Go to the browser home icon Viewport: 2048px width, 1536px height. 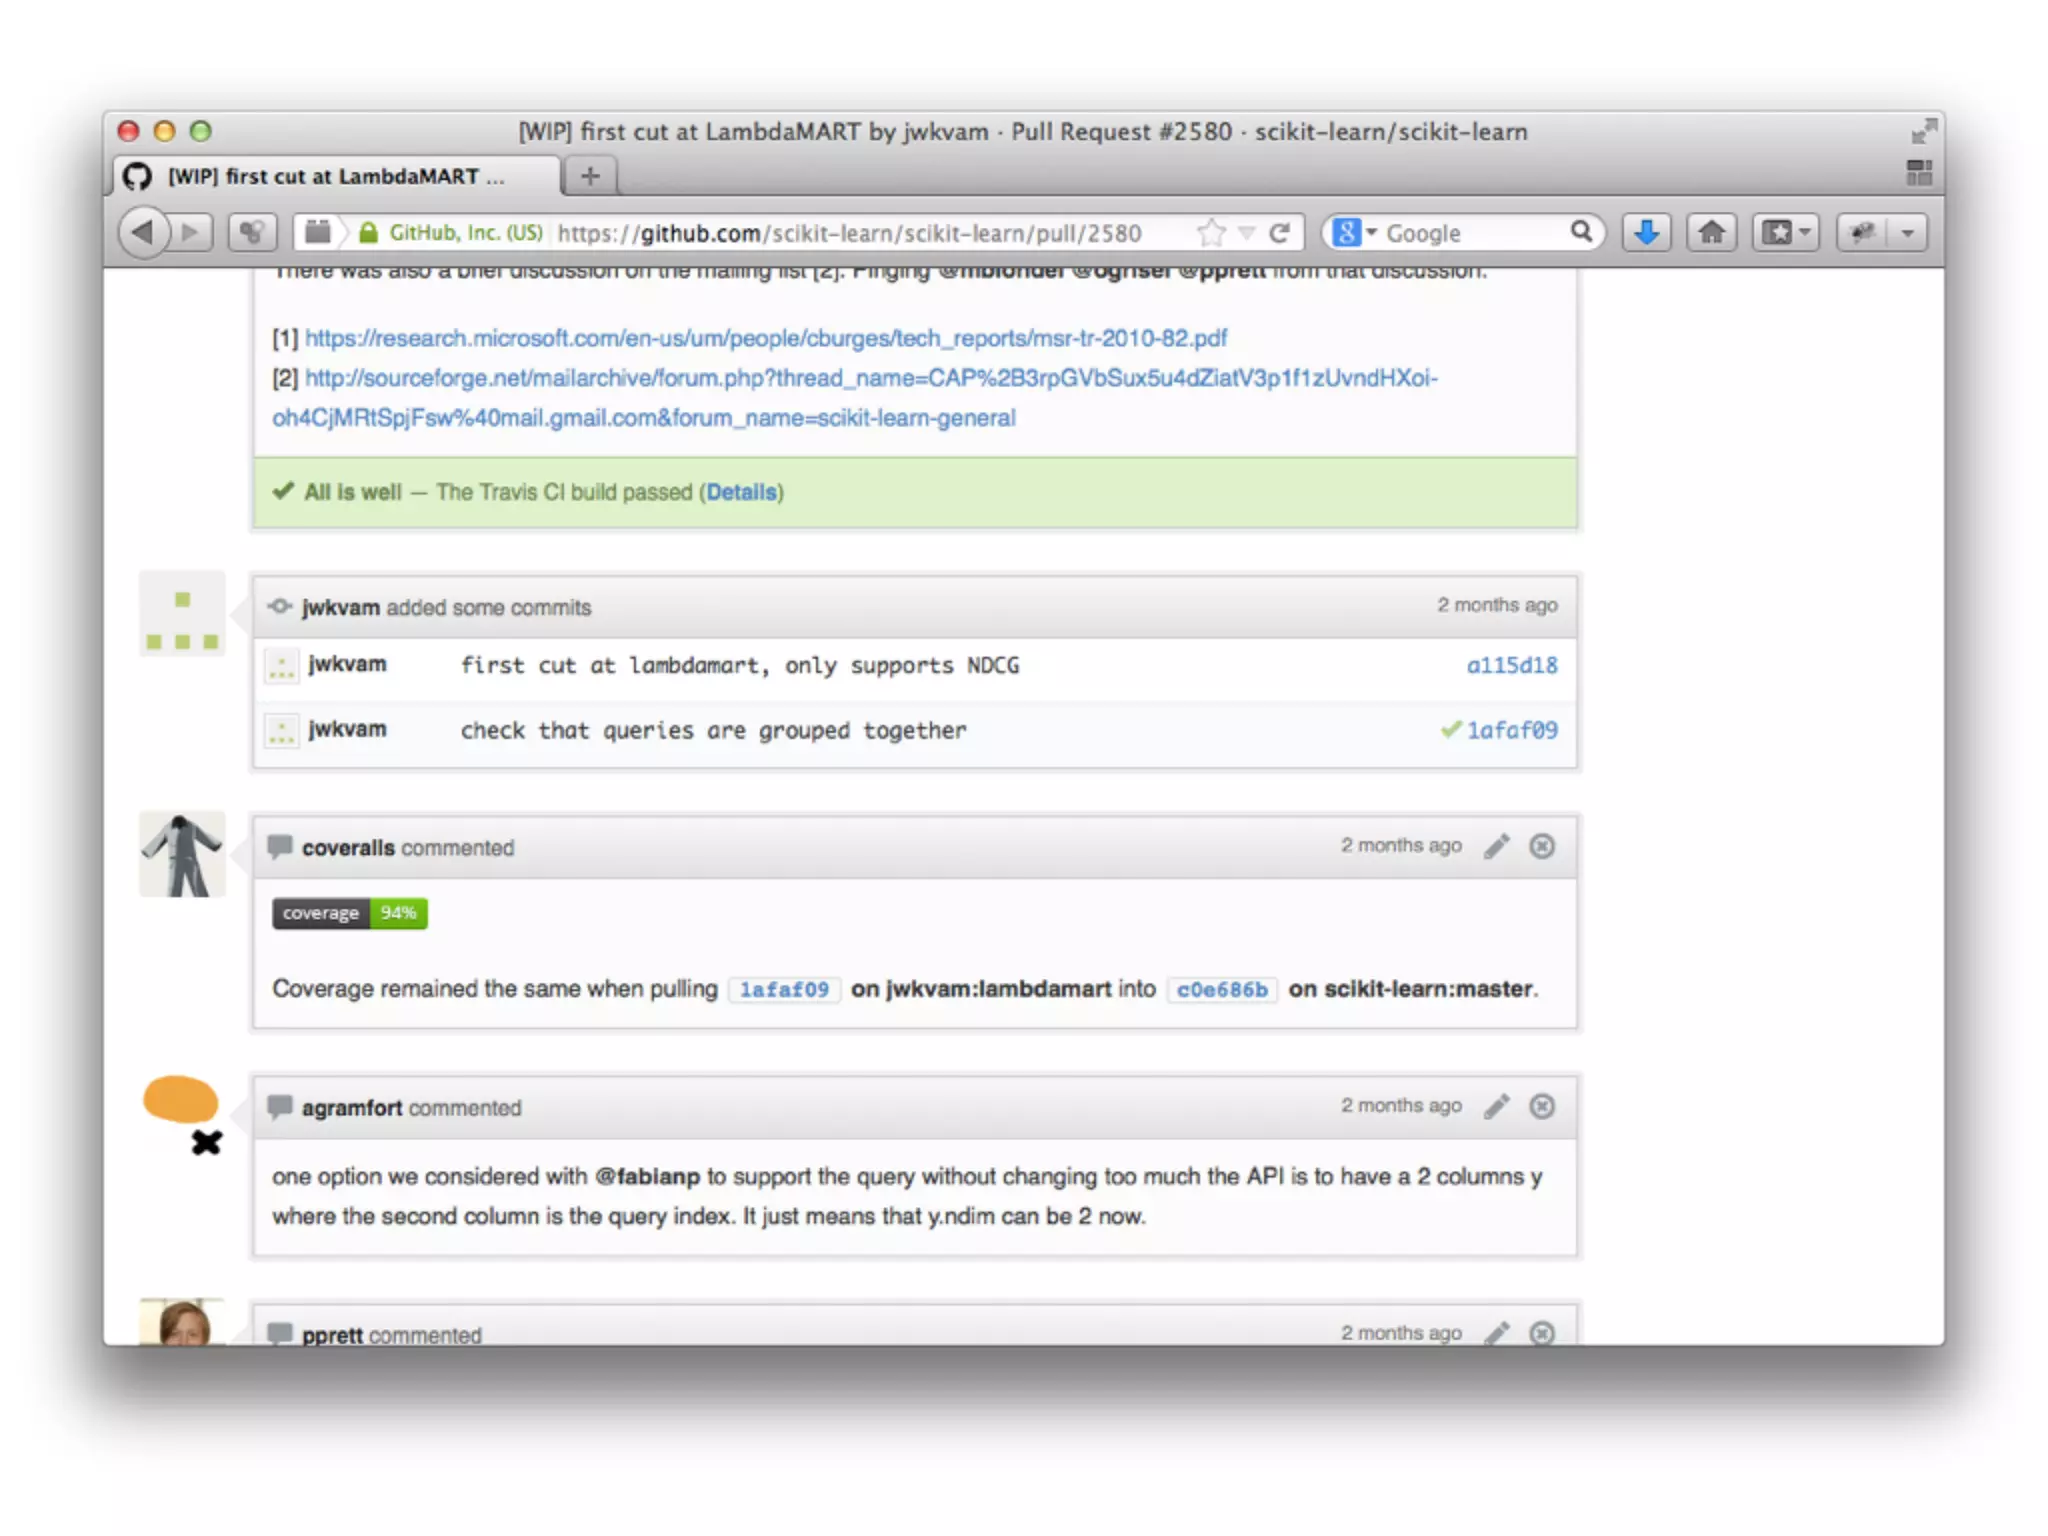pyautogui.click(x=1711, y=233)
